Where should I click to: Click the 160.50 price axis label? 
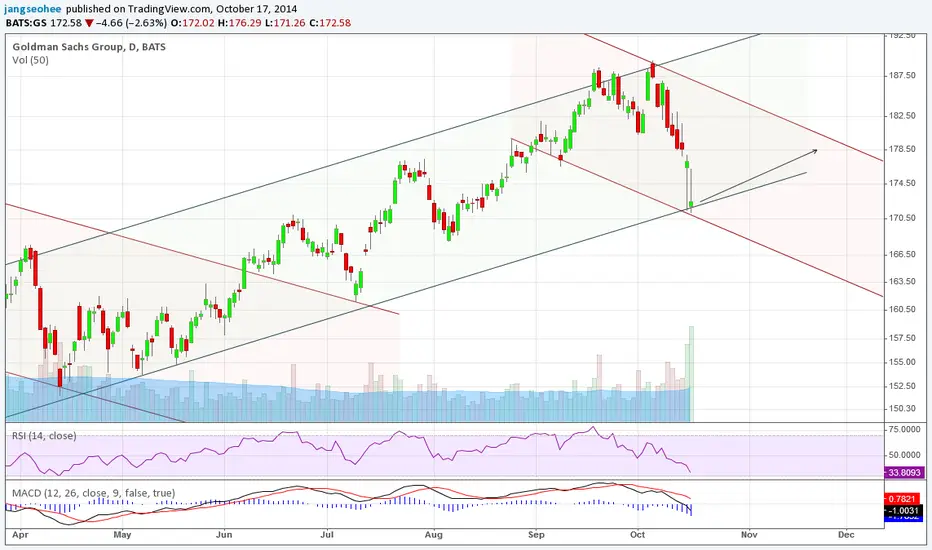click(x=902, y=309)
